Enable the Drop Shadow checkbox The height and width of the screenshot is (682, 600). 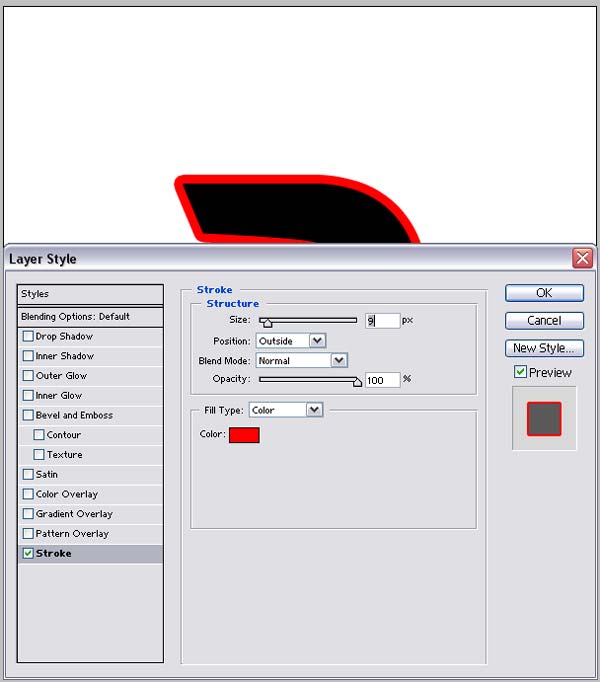(28, 336)
